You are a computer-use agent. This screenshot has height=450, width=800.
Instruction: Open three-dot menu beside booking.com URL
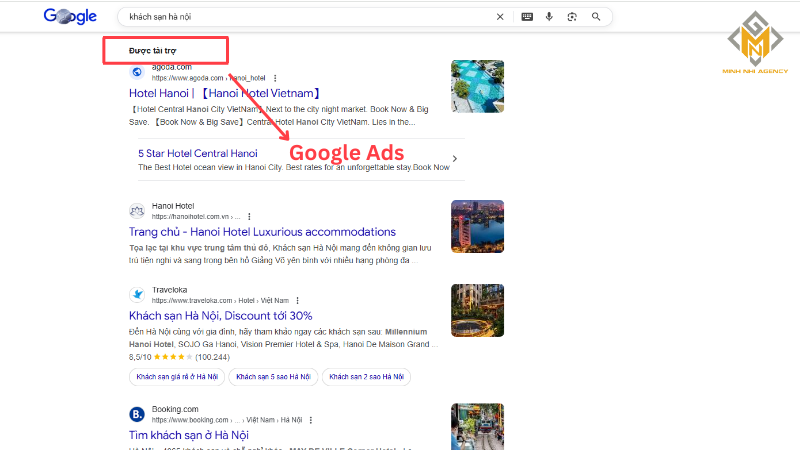tap(311, 420)
